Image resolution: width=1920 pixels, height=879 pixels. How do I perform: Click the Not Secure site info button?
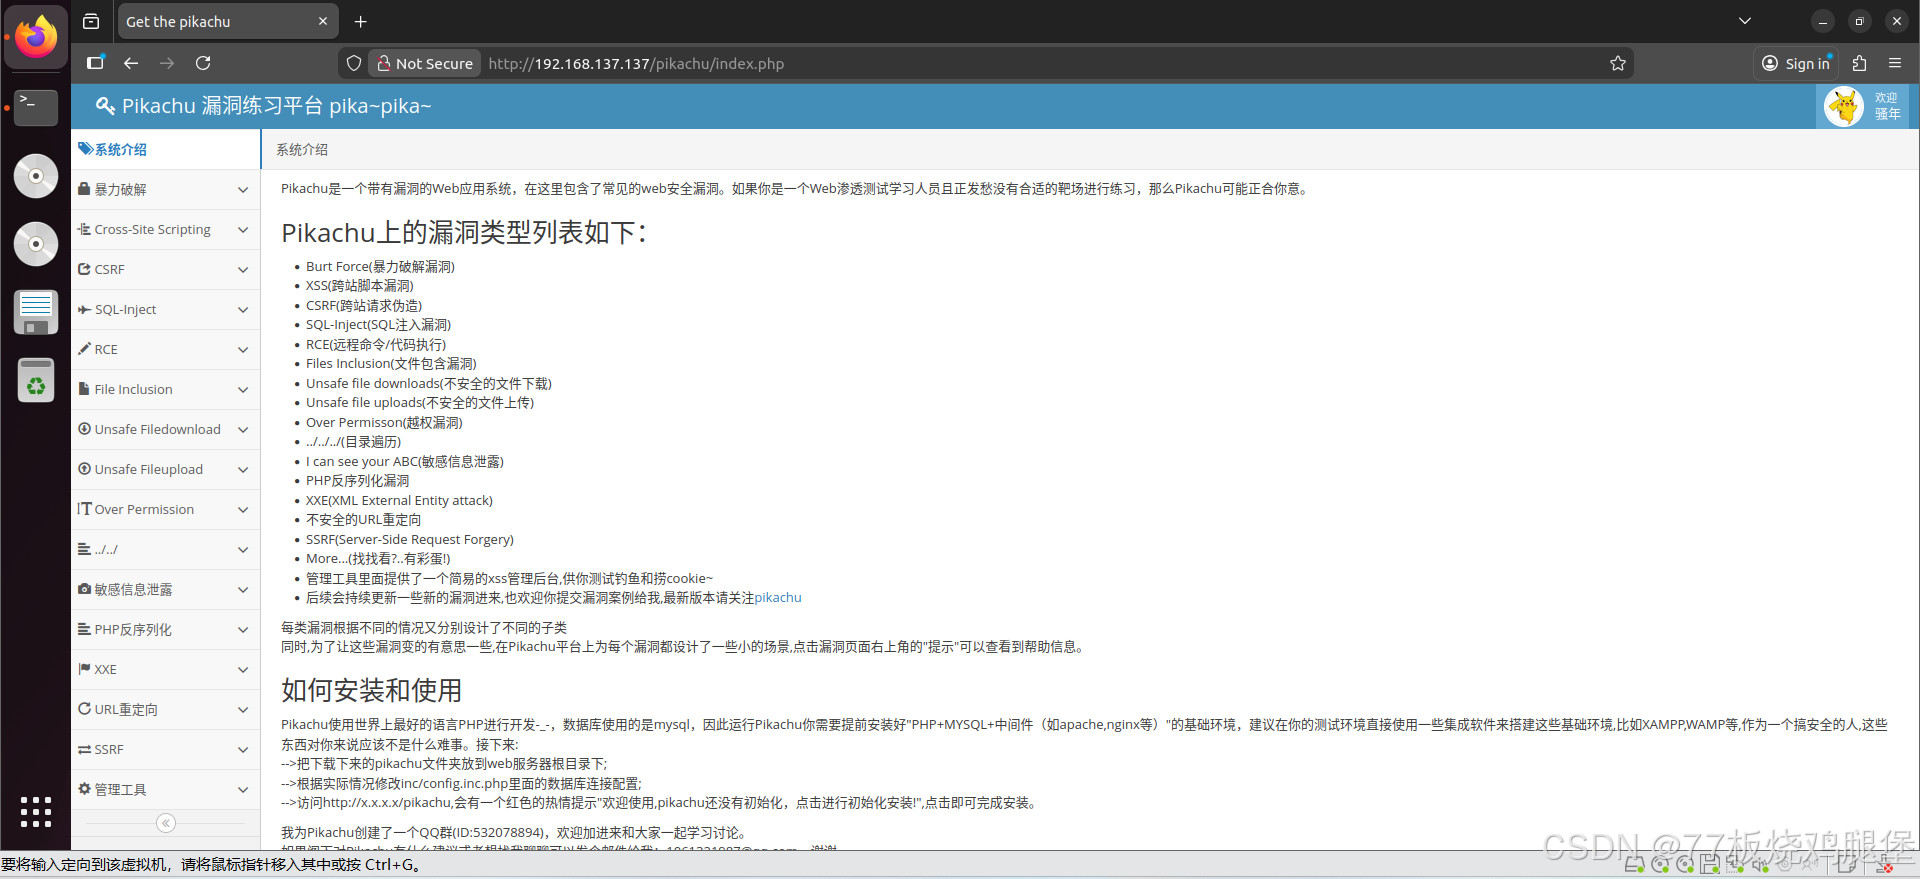pos(425,63)
